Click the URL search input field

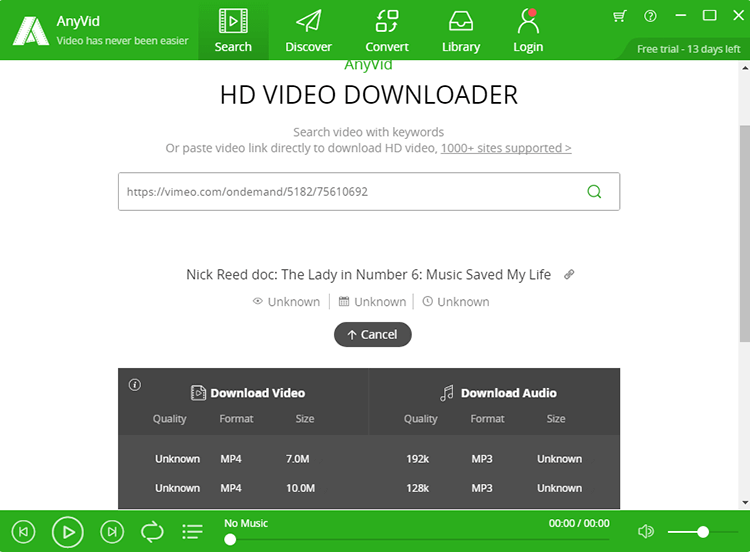tap(369, 191)
